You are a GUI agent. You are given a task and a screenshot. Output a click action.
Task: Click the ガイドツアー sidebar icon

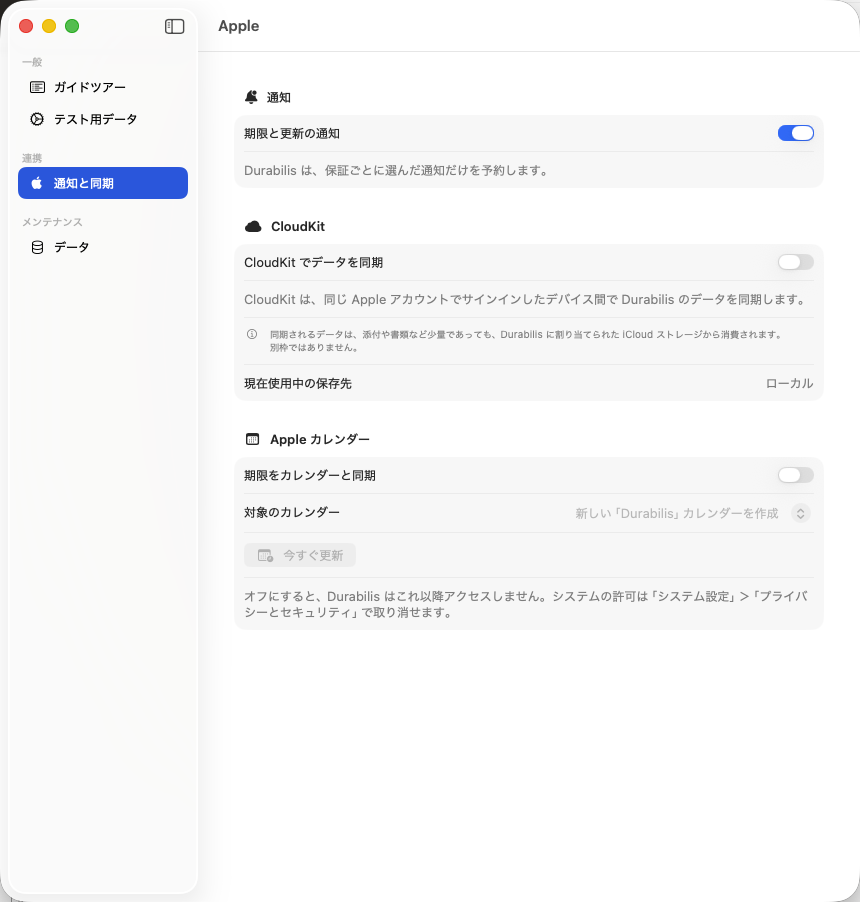37,87
